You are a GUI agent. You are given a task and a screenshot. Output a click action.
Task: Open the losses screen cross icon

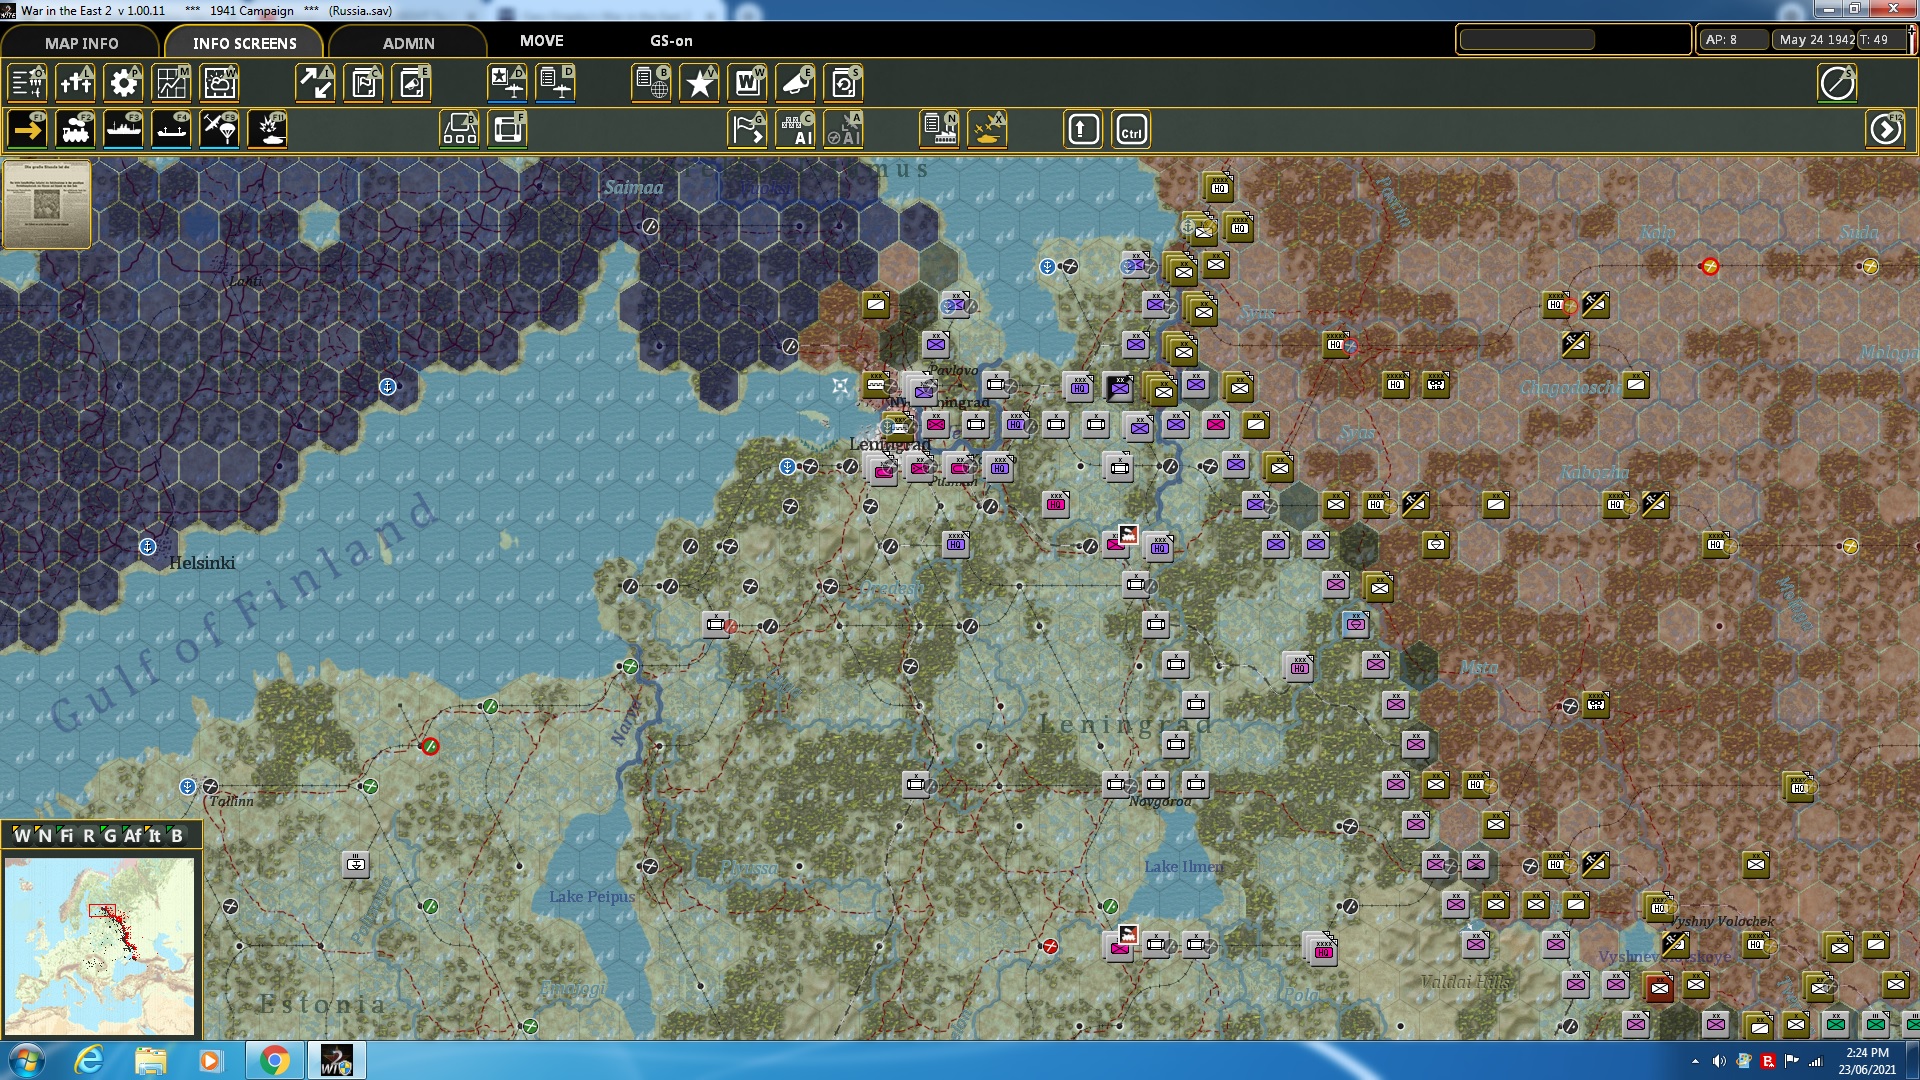click(x=75, y=83)
